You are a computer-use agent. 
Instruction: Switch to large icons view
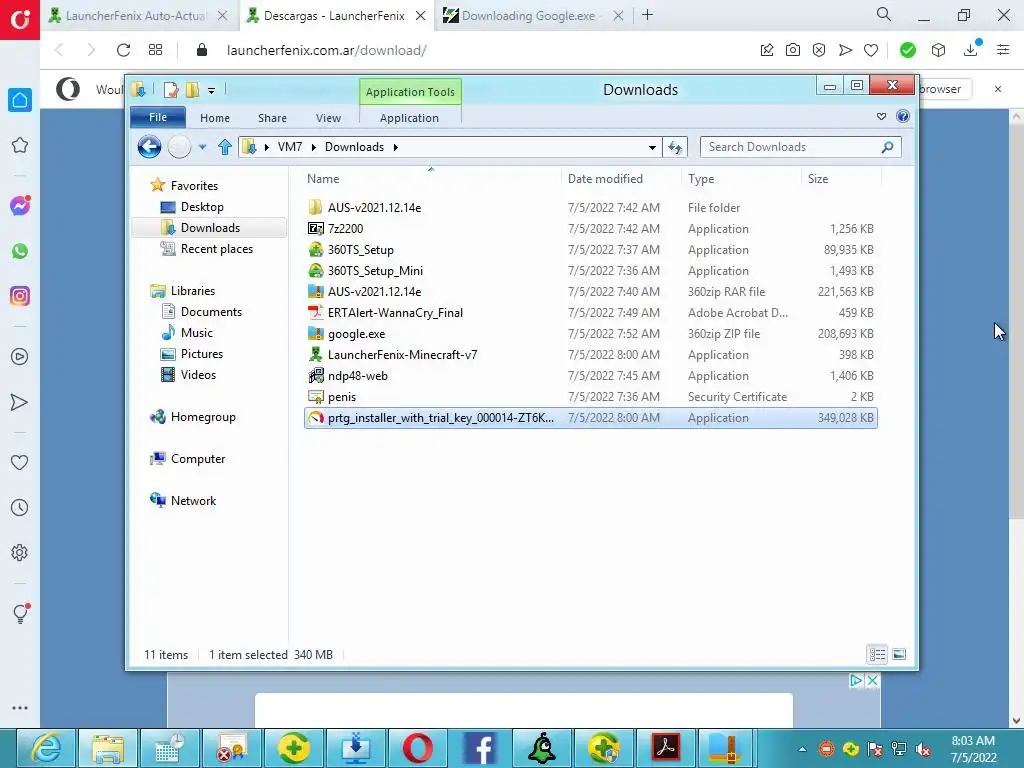click(x=899, y=654)
